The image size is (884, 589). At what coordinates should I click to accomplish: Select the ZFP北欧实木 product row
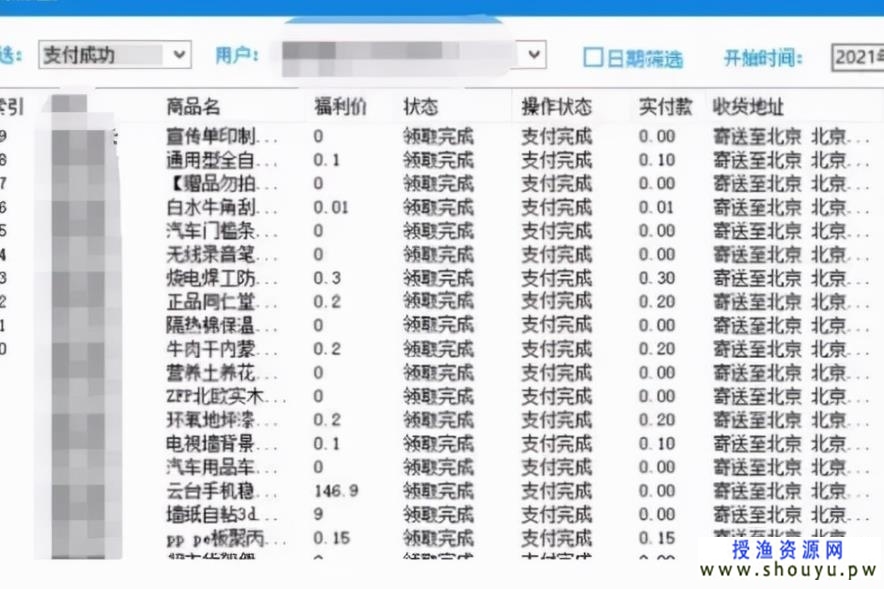[x=222, y=396]
